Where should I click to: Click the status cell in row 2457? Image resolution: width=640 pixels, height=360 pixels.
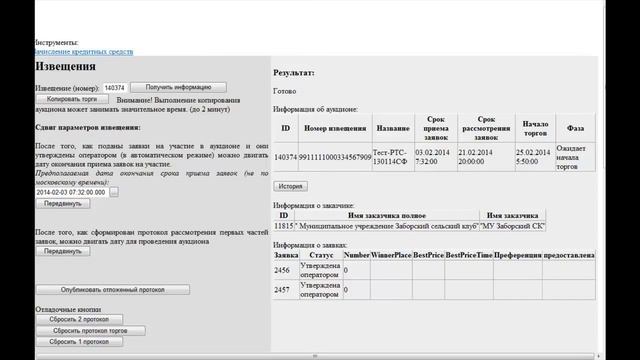pyautogui.click(x=321, y=290)
